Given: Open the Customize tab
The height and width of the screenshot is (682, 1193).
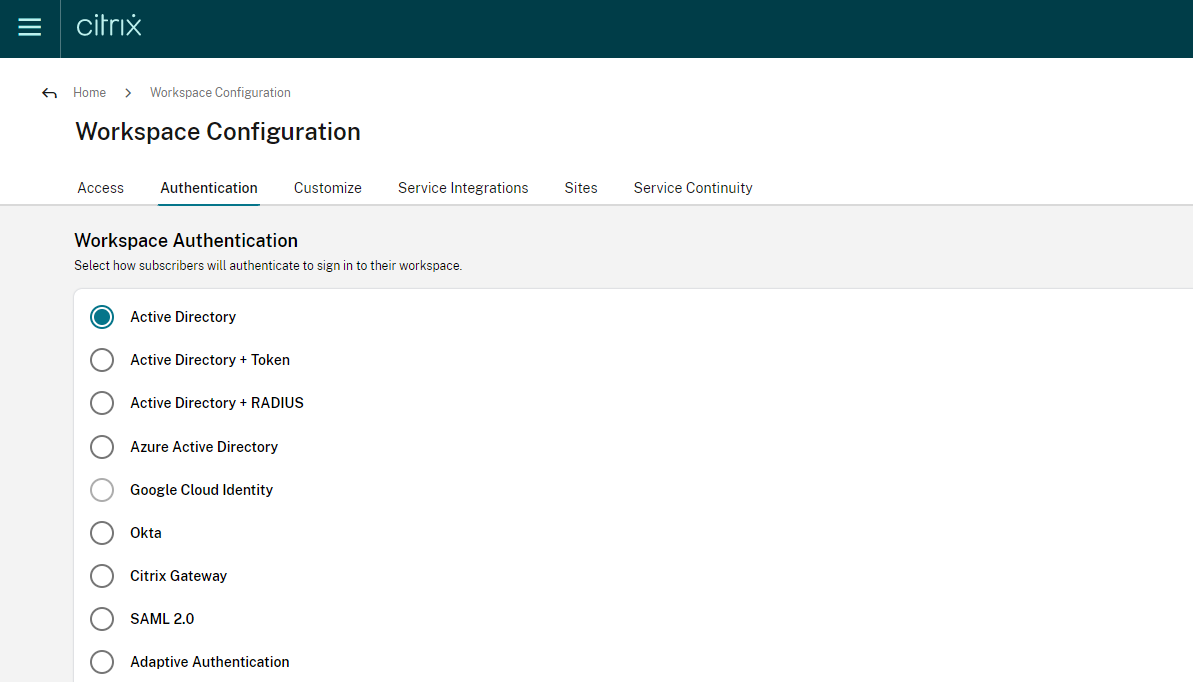Looking at the screenshot, I should 328,188.
